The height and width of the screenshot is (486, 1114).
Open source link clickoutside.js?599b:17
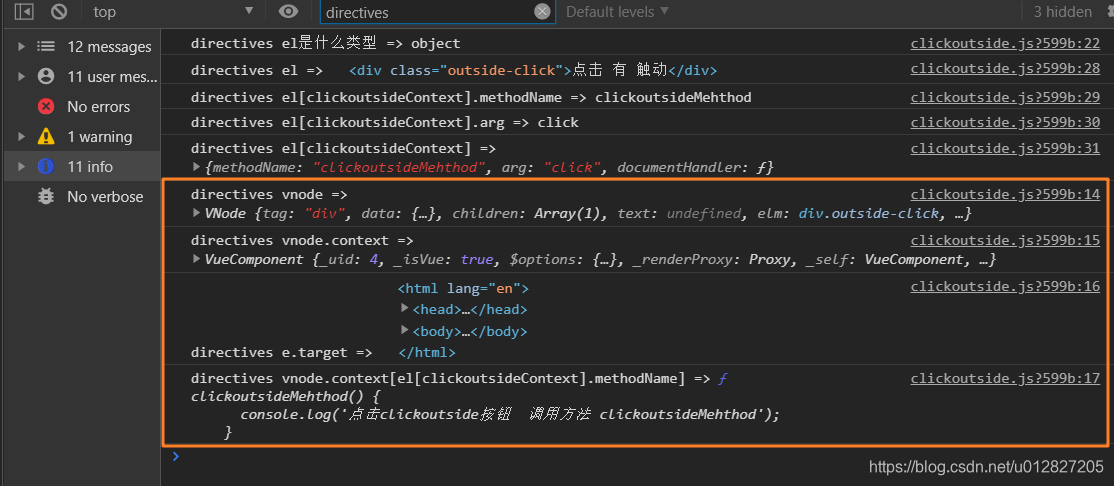coord(1005,379)
